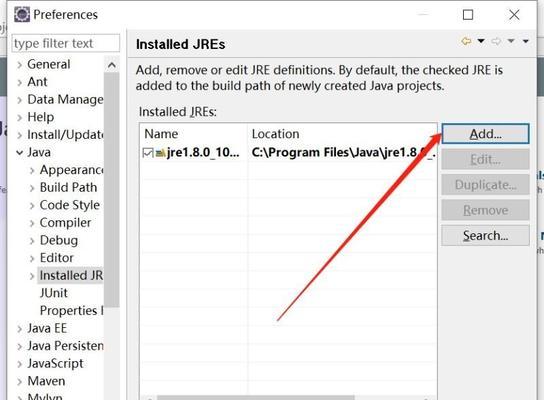Expand the JavaScript node
544x400 pixels.
pyautogui.click(x=20, y=364)
